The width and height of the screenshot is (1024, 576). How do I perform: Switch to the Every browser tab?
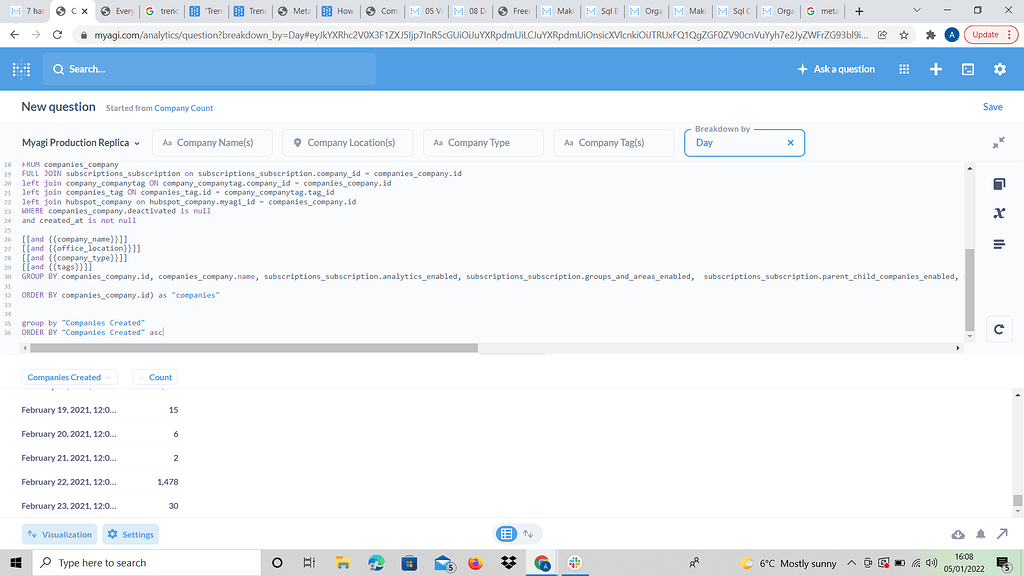tap(116, 11)
